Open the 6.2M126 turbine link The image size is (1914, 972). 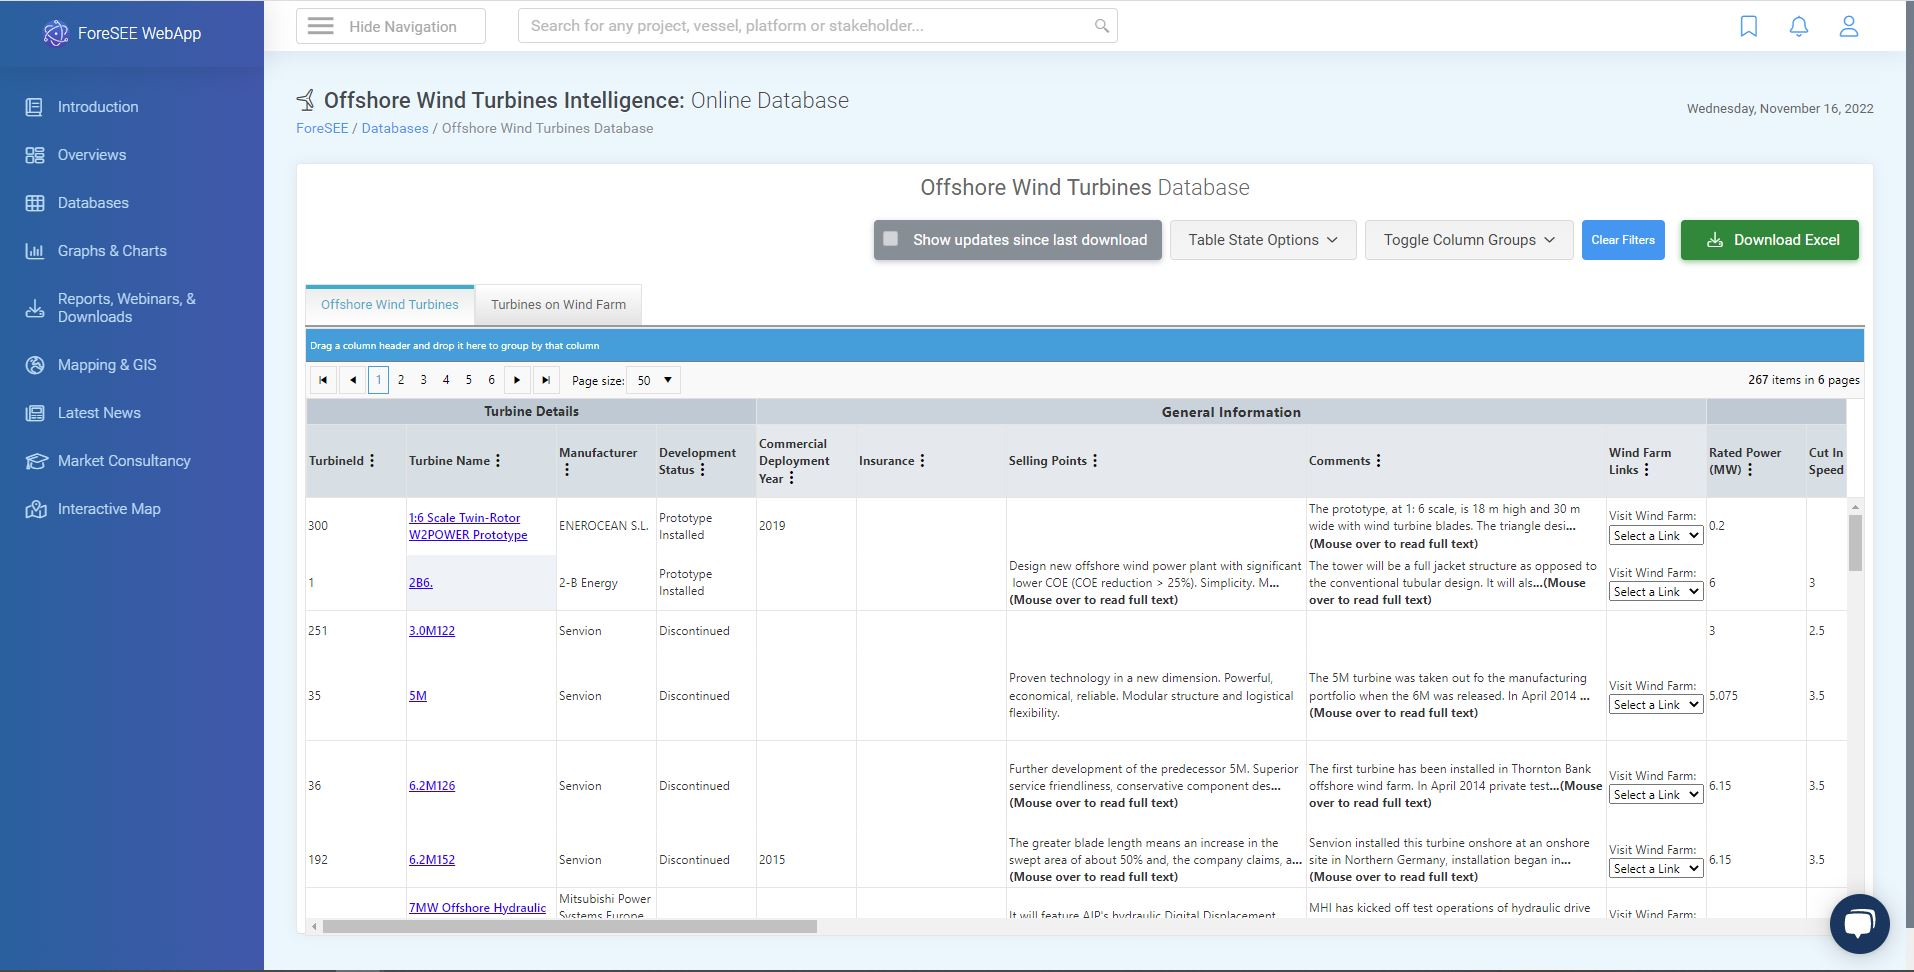(431, 785)
